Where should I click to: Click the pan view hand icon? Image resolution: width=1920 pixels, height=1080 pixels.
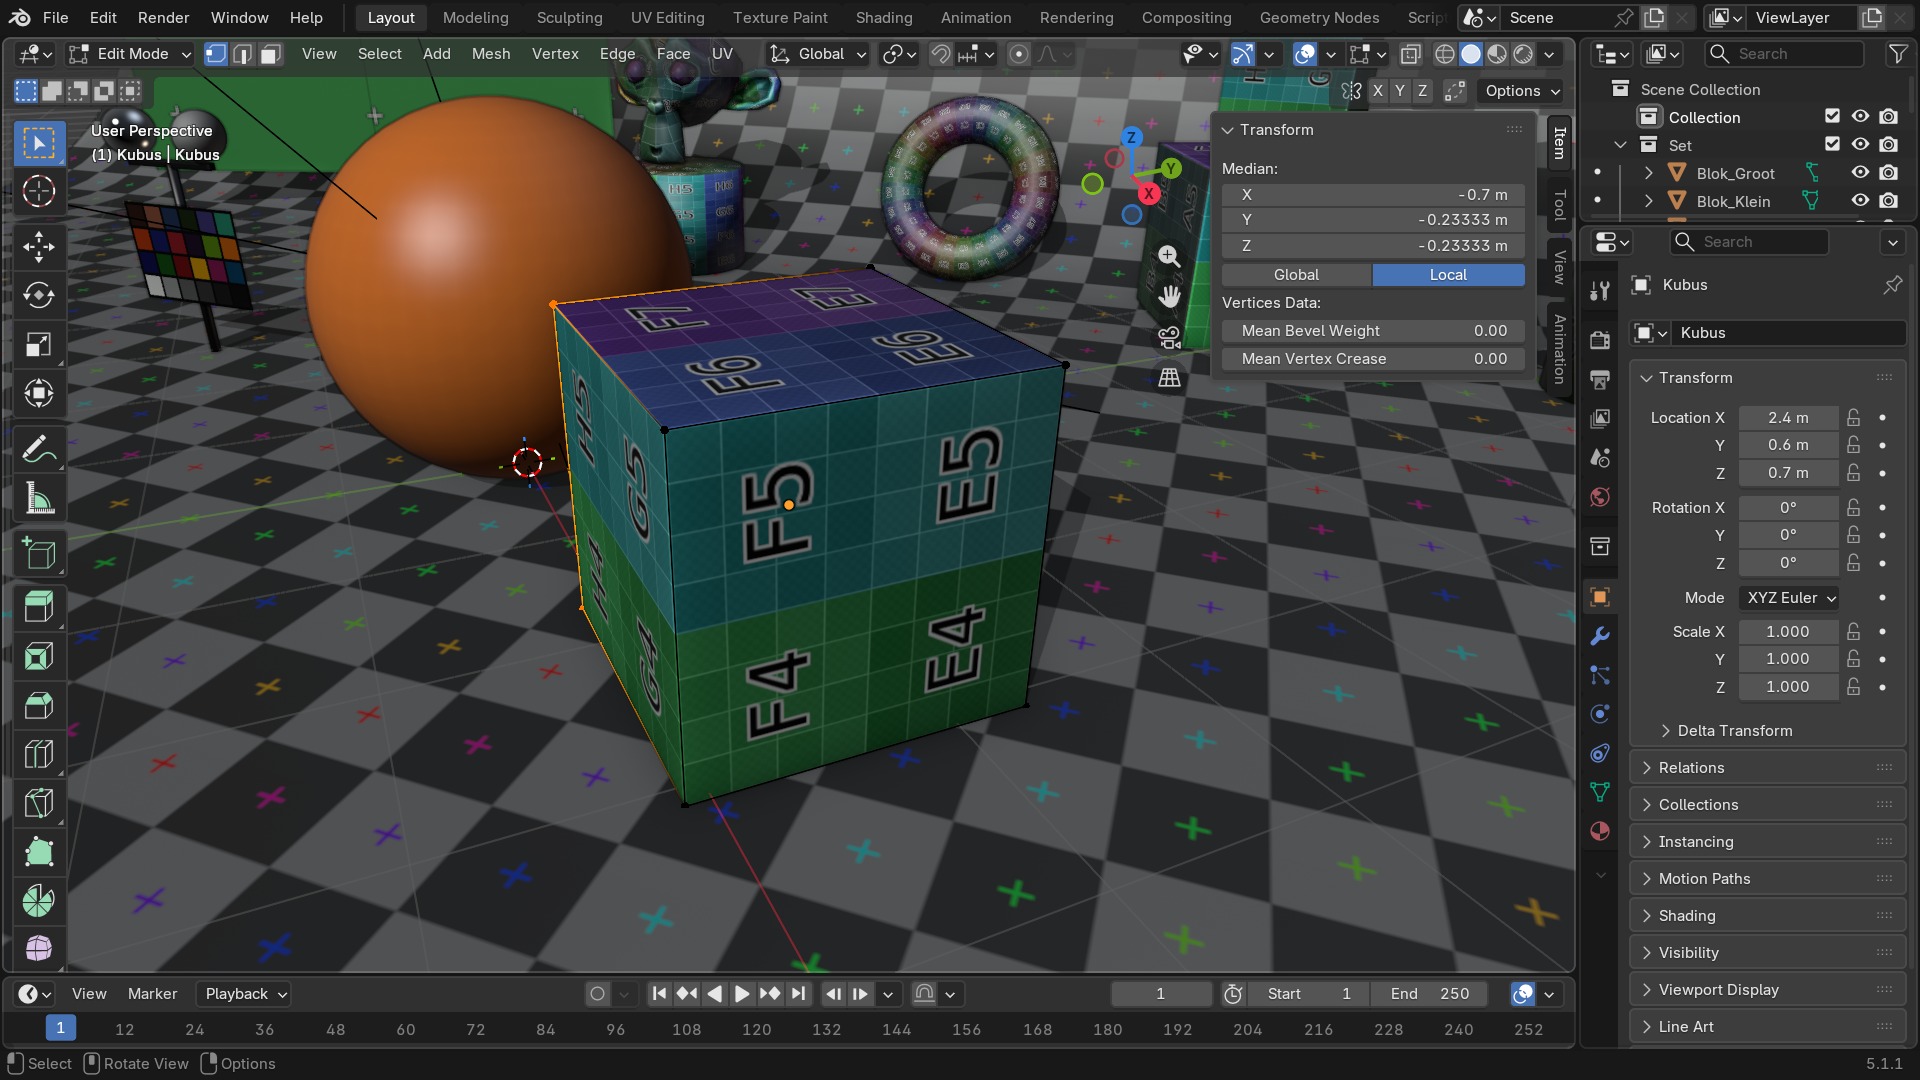[1168, 296]
